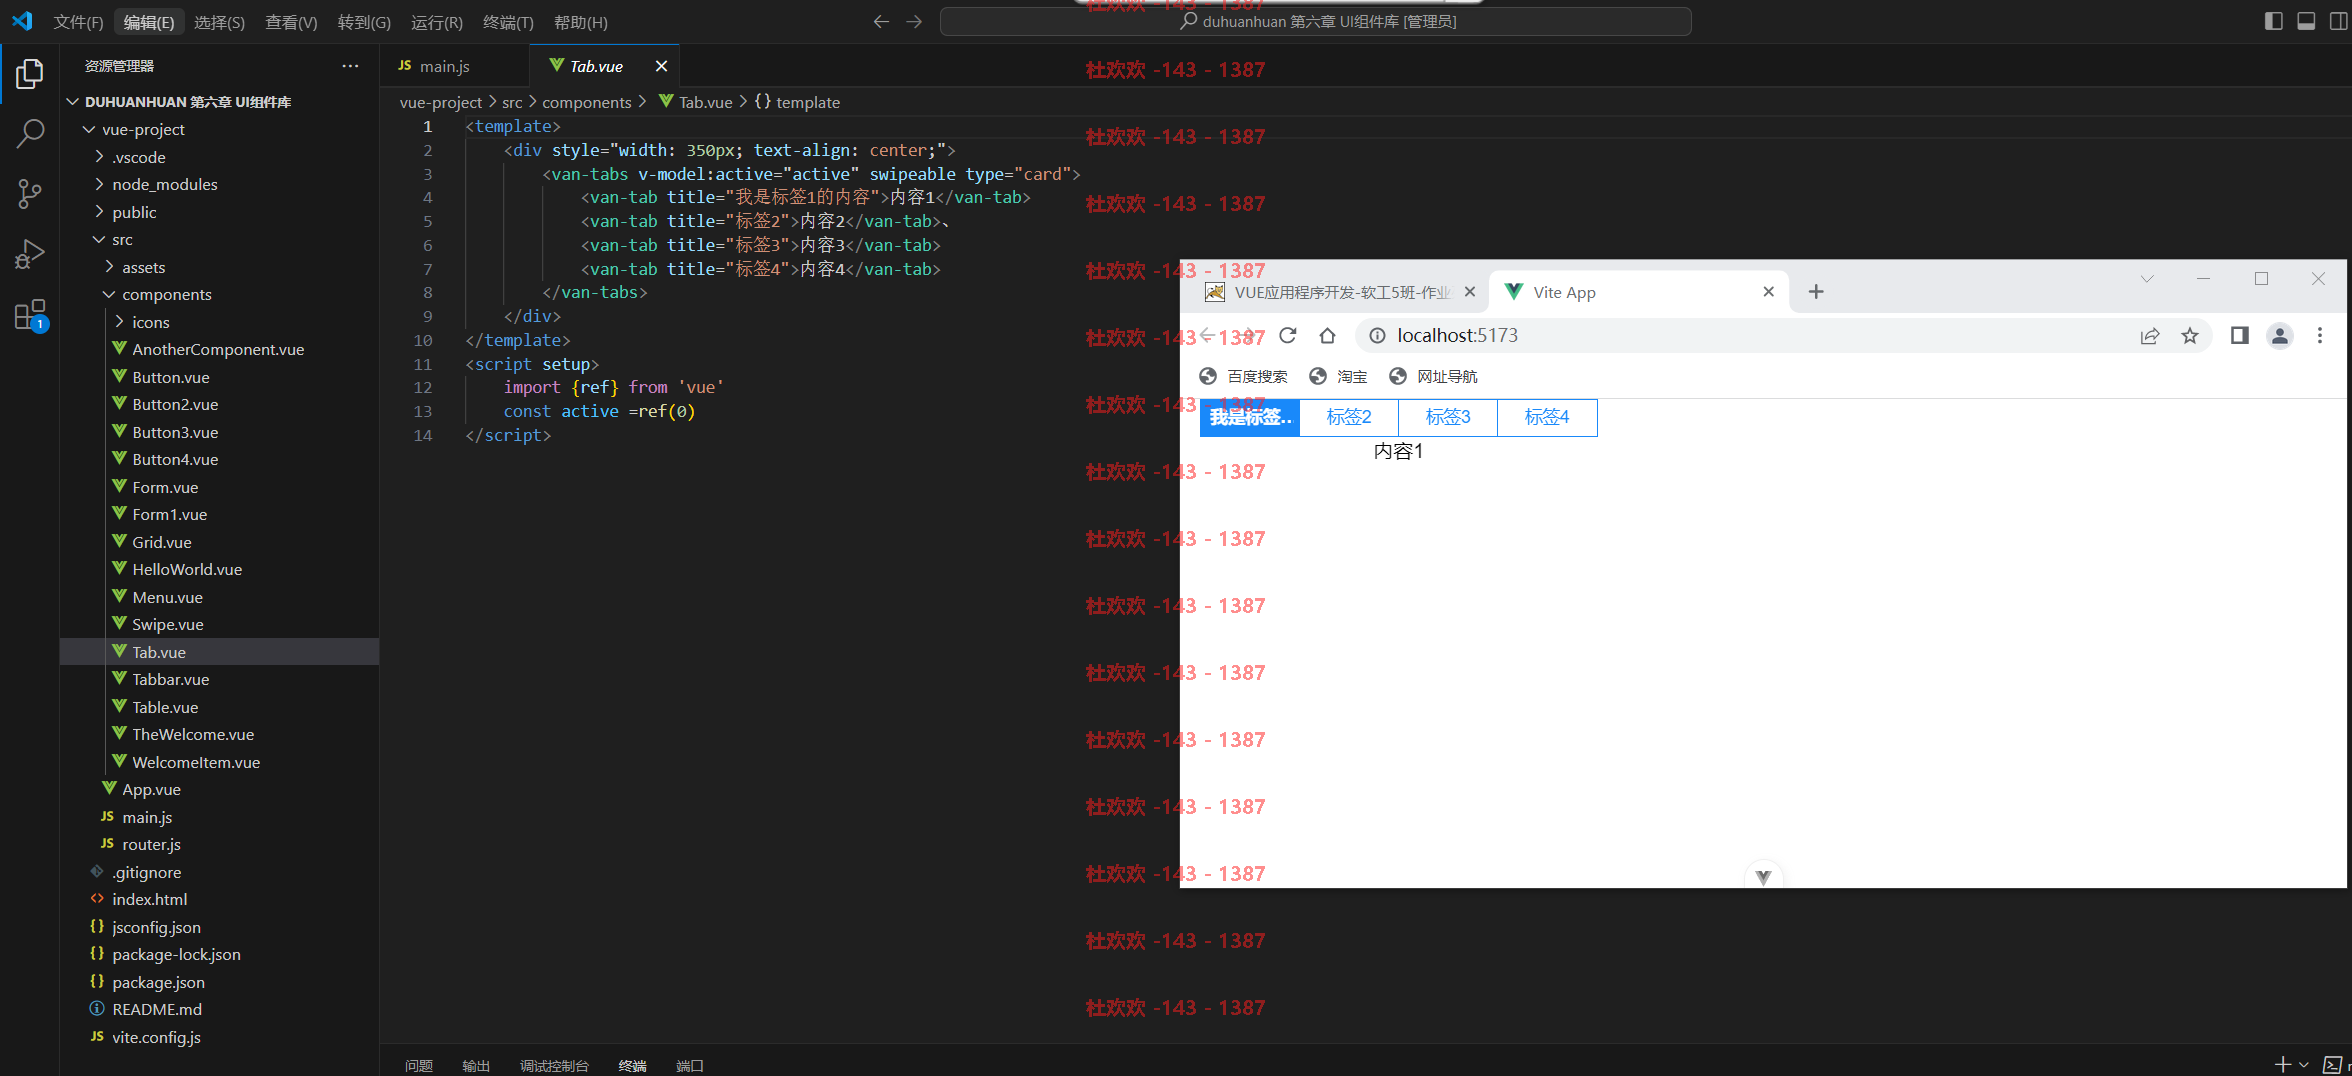This screenshot has height=1076, width=2352.
Task: Open the 帮助(H) menu
Action: (x=580, y=22)
